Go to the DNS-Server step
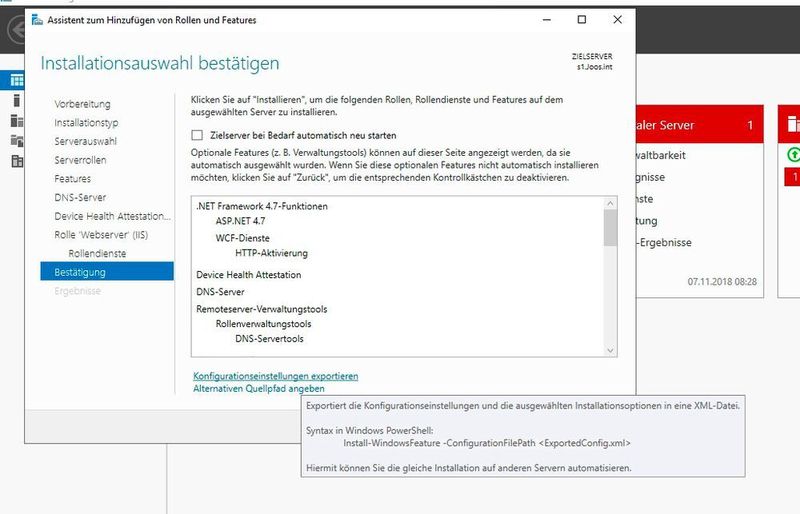Screen dimensions: 800x514 80,197
